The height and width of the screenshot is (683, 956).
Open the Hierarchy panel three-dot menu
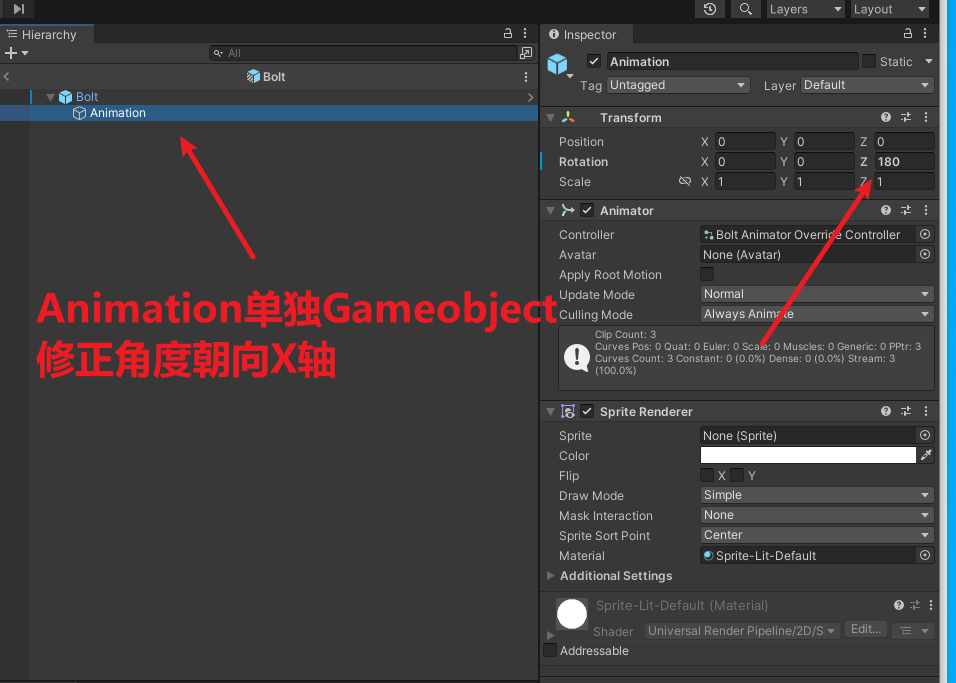point(525,34)
